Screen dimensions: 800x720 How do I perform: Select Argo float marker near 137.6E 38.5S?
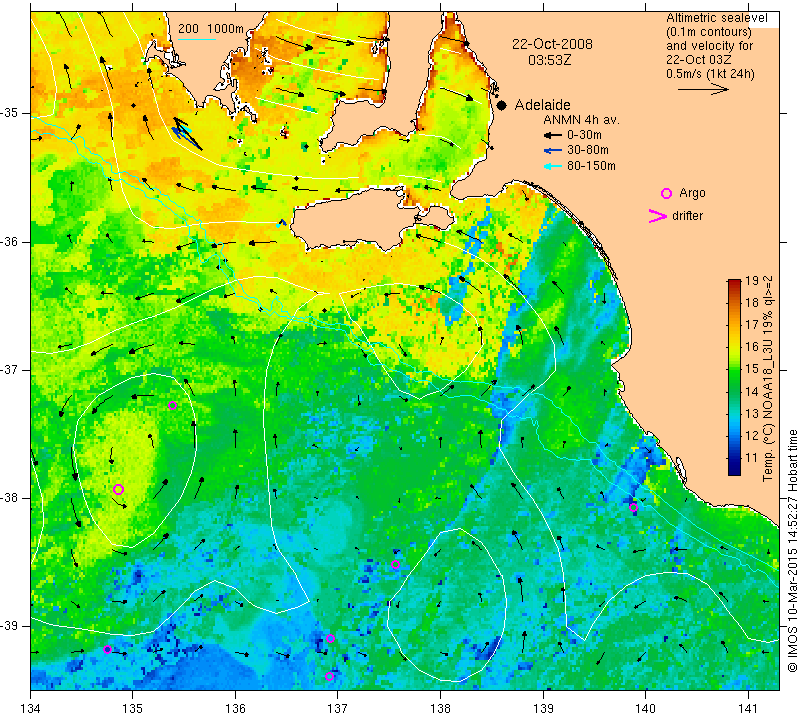[x=395, y=564]
